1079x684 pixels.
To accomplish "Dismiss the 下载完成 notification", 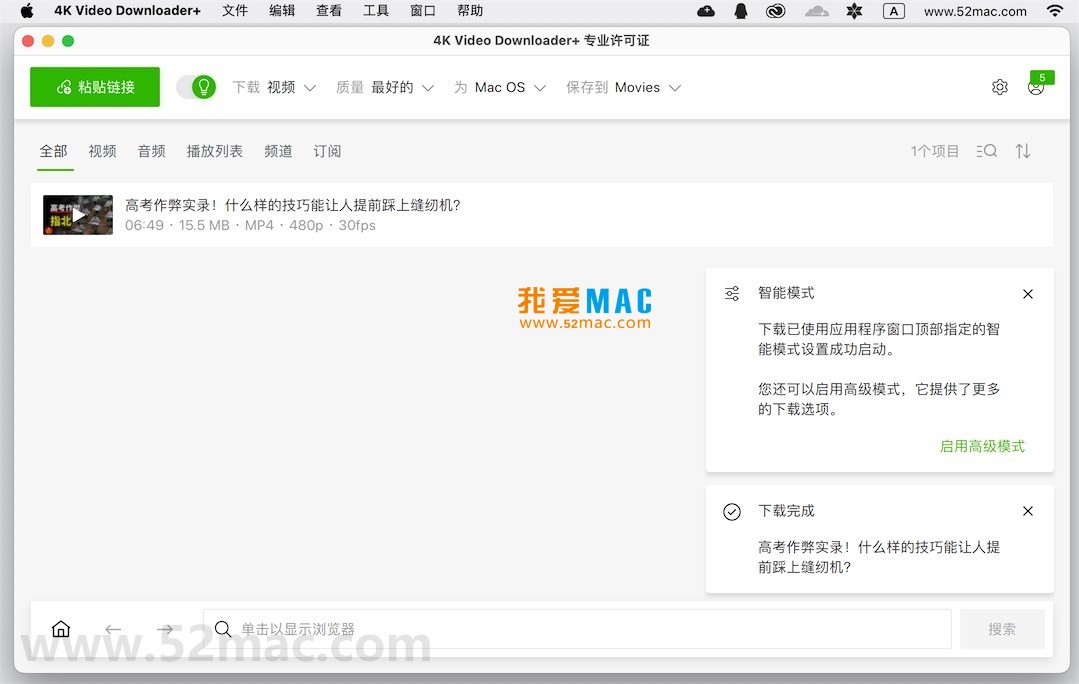I will [1027, 511].
